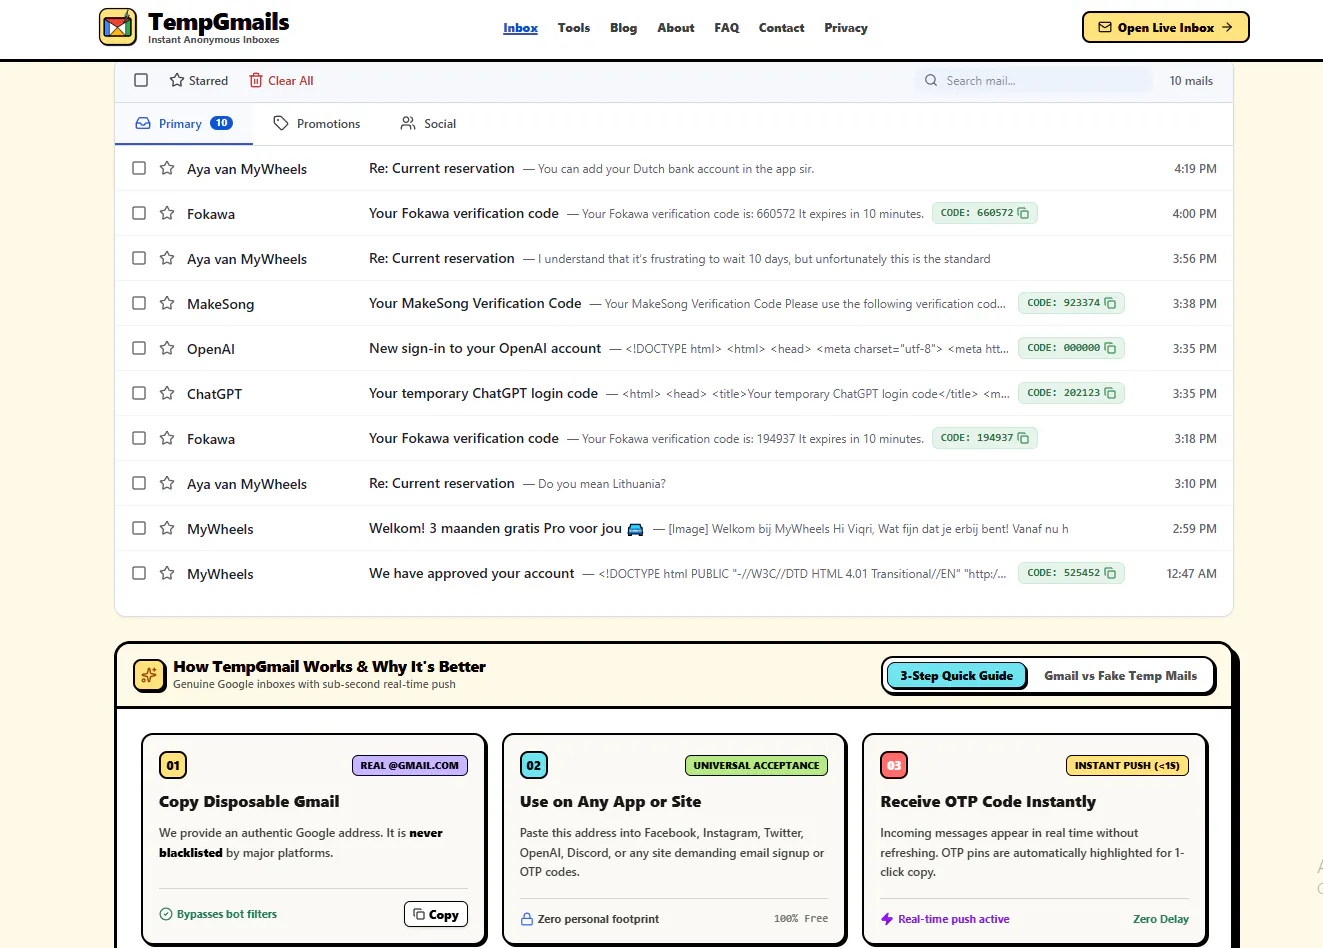
Task: Star the 4:19 PM Aya van MyWheels email
Action: point(167,168)
